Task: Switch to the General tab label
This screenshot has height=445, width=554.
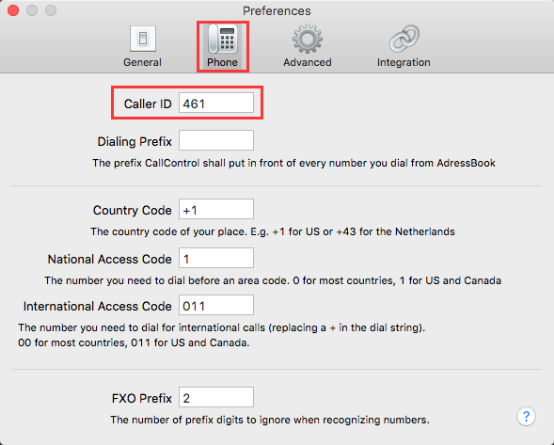Action: [142, 62]
